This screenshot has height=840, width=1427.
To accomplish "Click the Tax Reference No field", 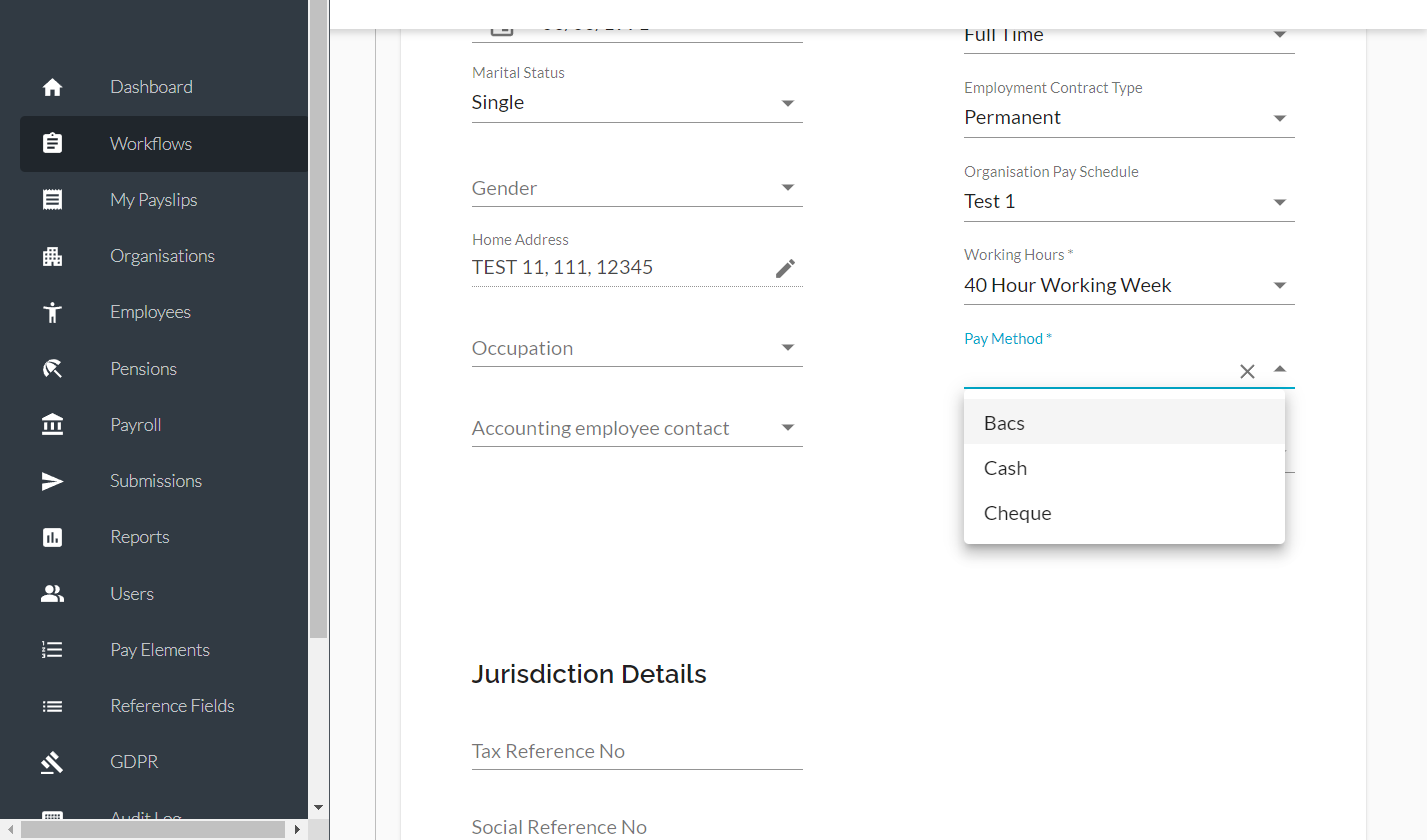I will (637, 751).
